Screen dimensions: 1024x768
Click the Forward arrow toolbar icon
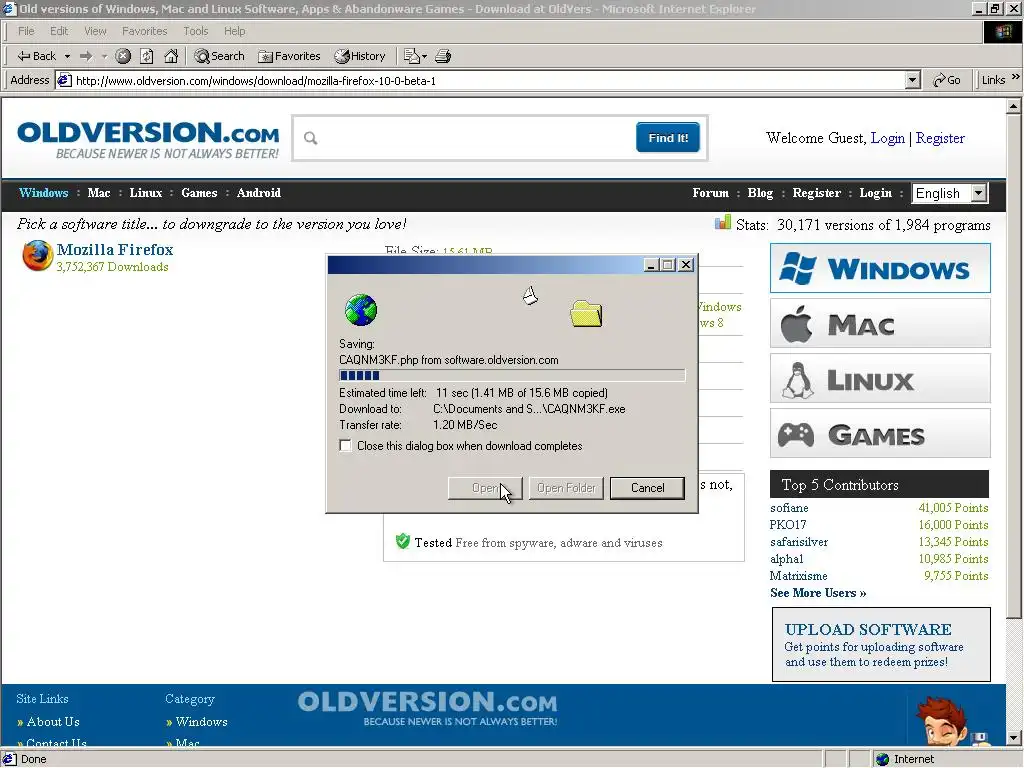coord(86,56)
